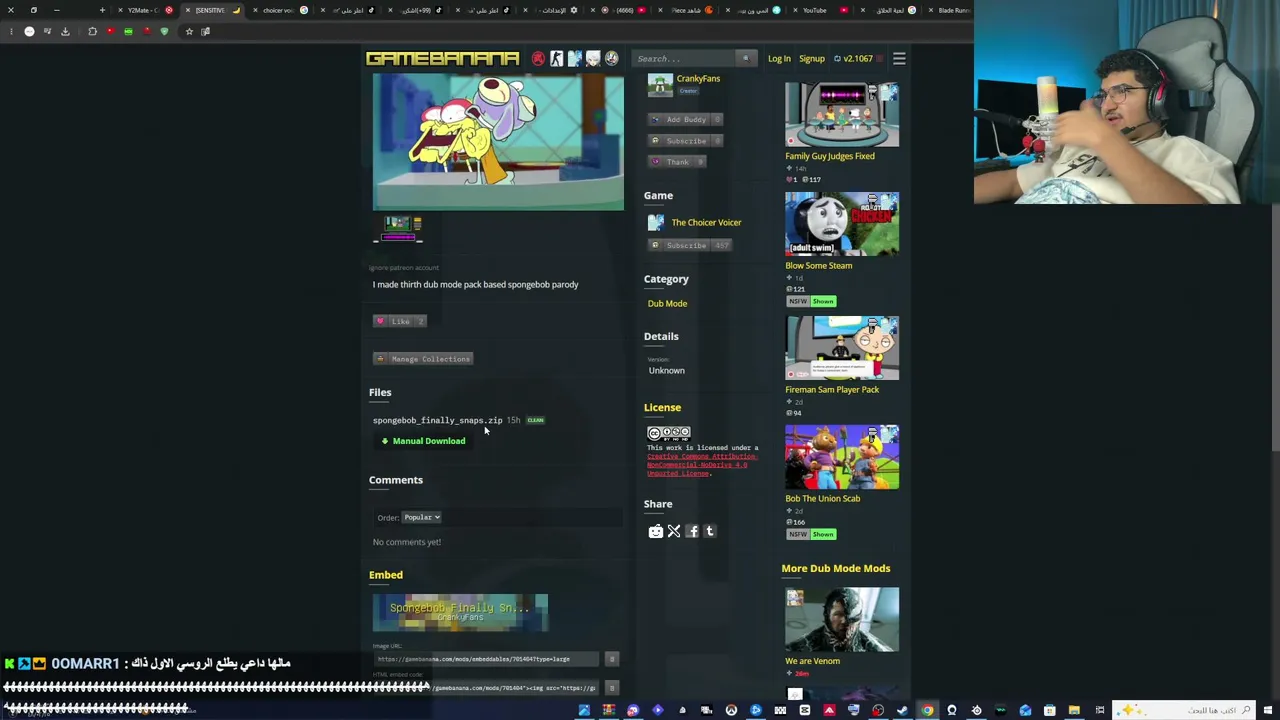Open We are Venom thumbnail
This screenshot has width=1280, height=720.
(x=842, y=620)
